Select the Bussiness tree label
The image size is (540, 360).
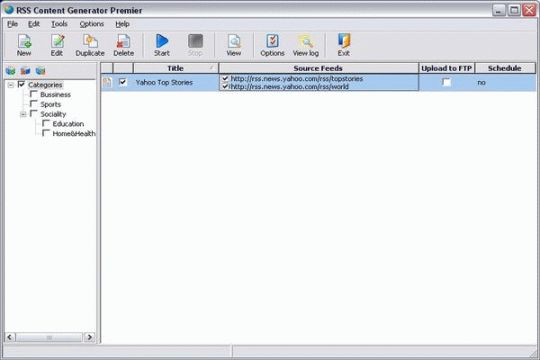(x=55, y=94)
